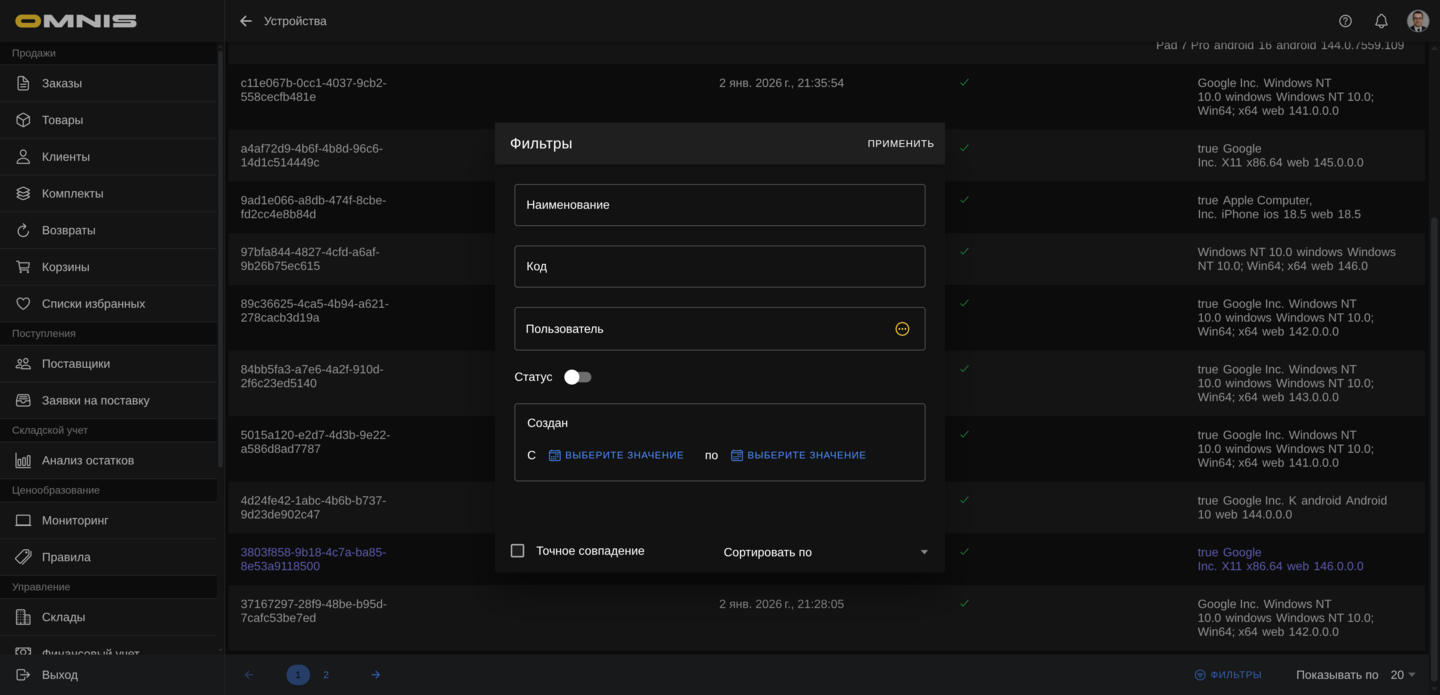Screen dimensions: 1440x695
Task: Open the Показывать по 20 dropdown
Action: (1403, 675)
